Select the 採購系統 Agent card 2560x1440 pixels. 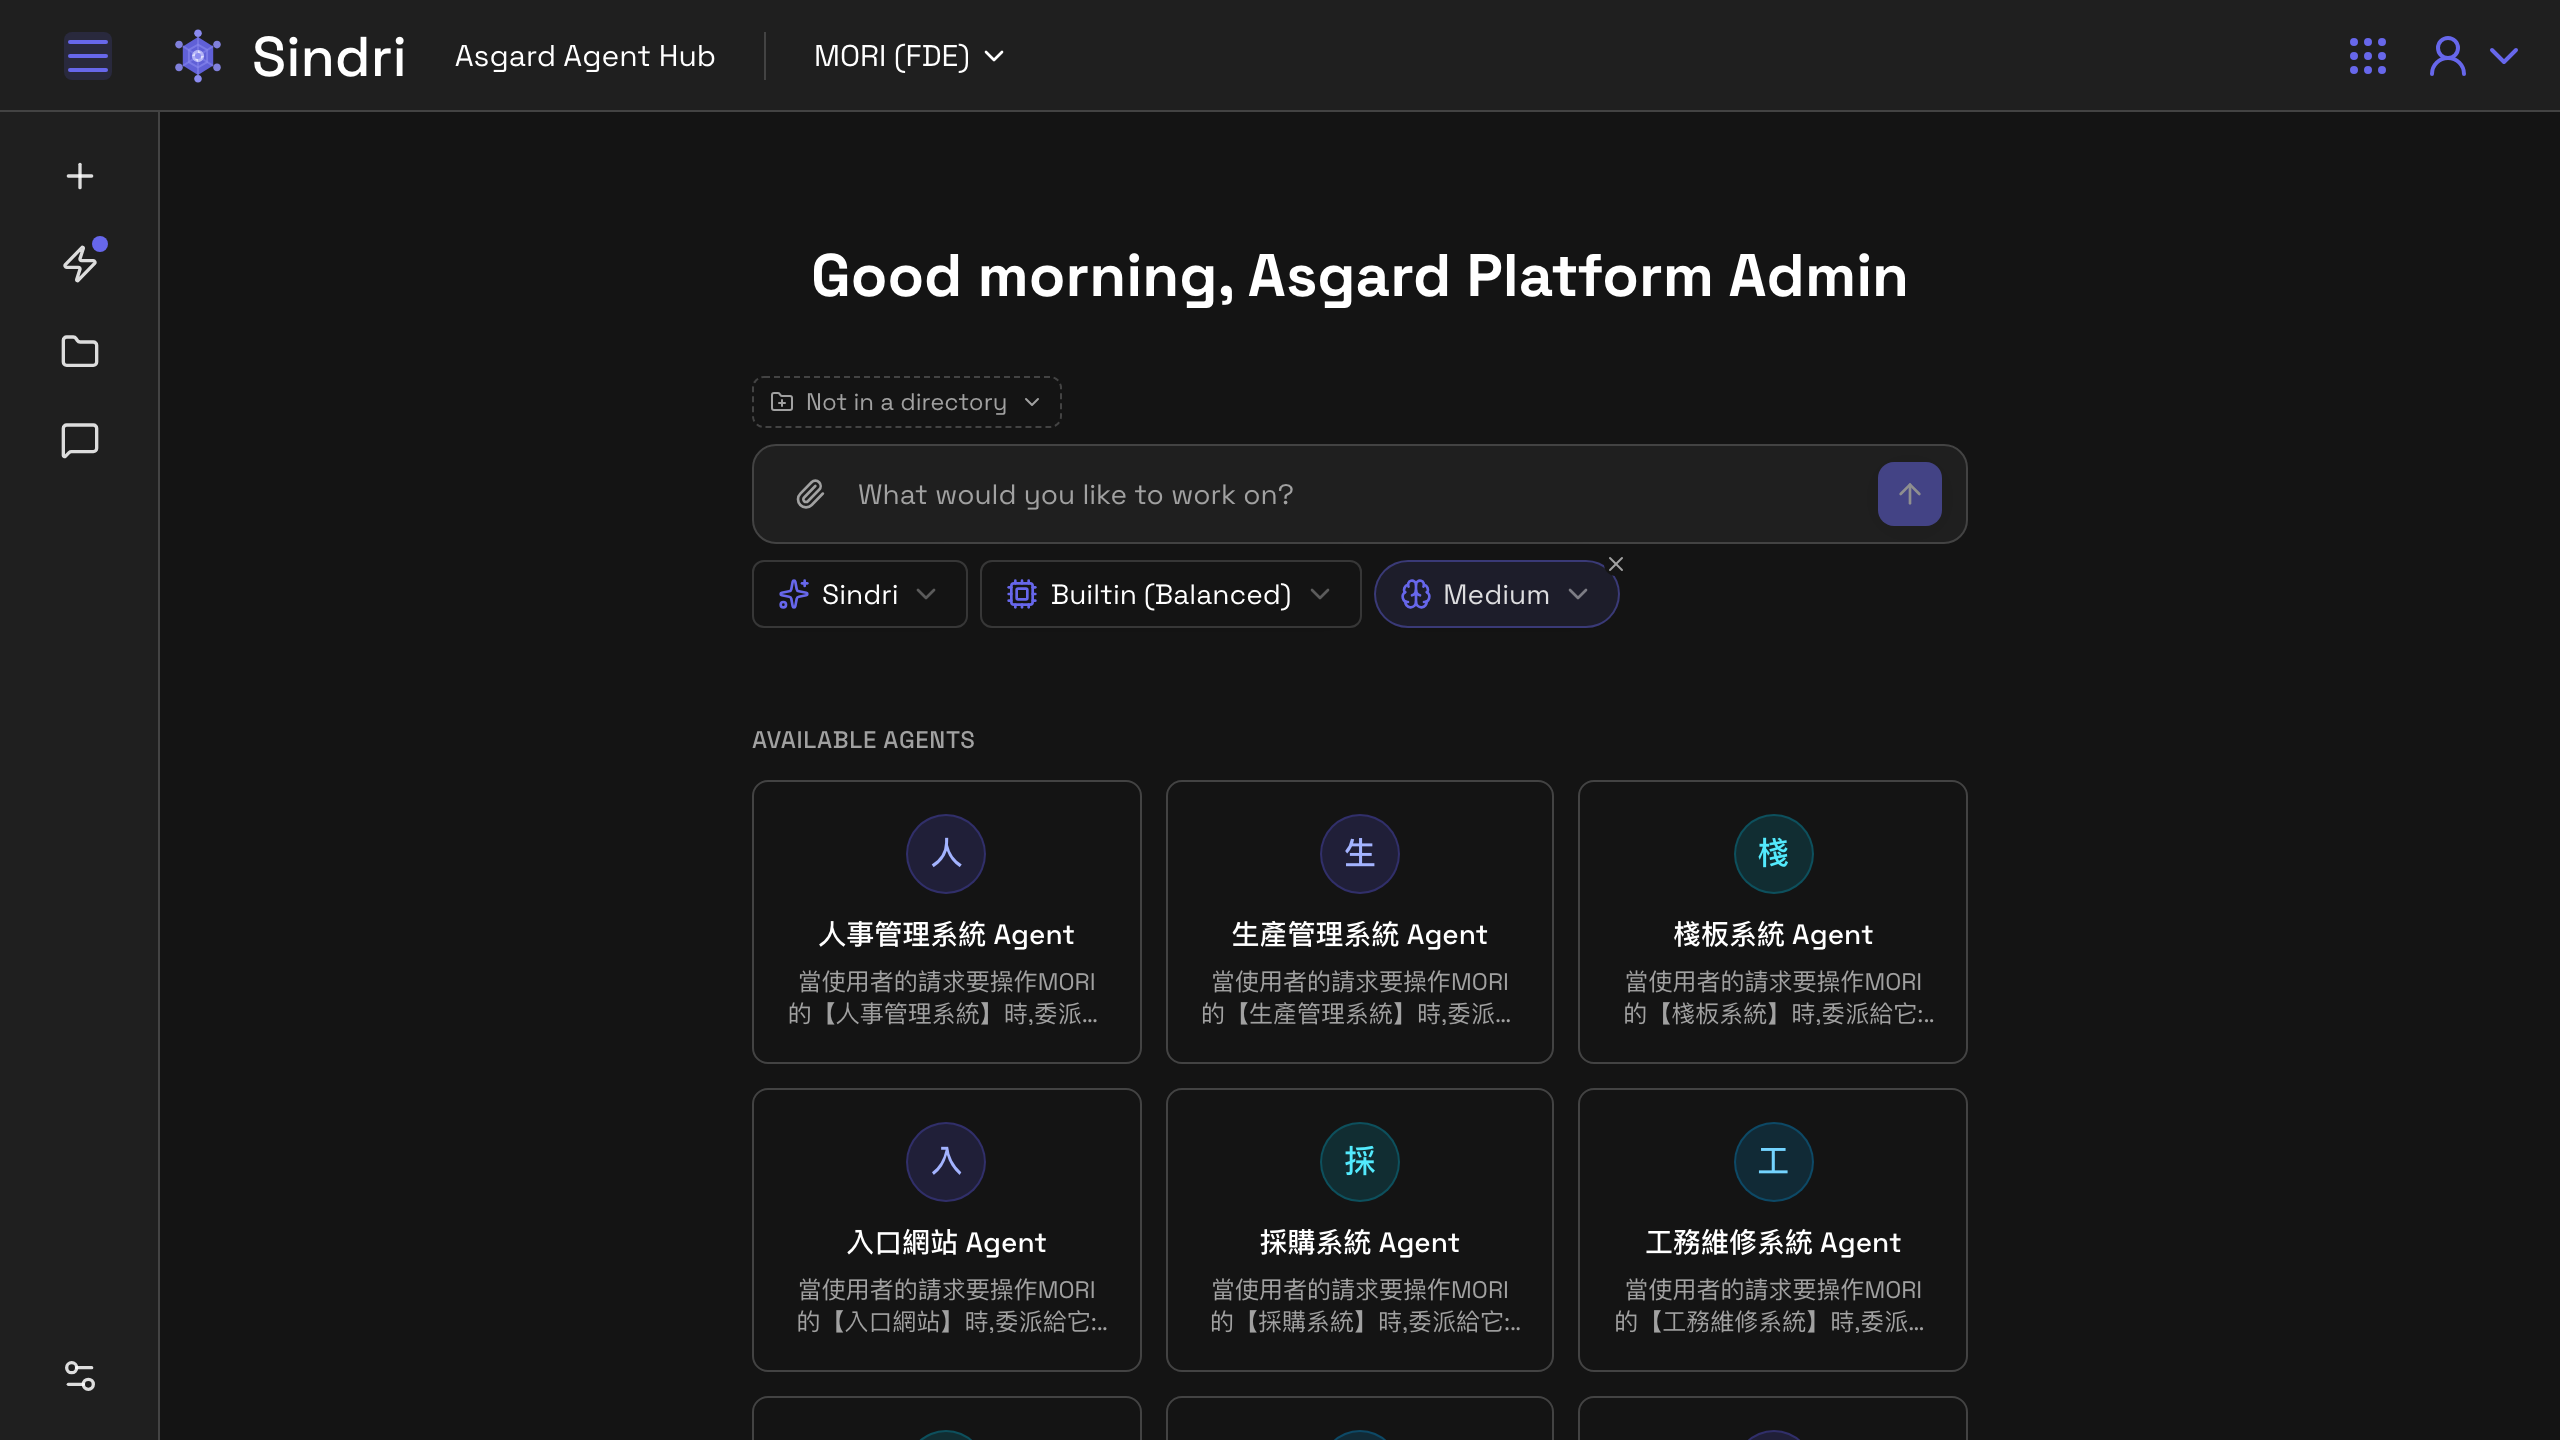click(x=1359, y=1229)
